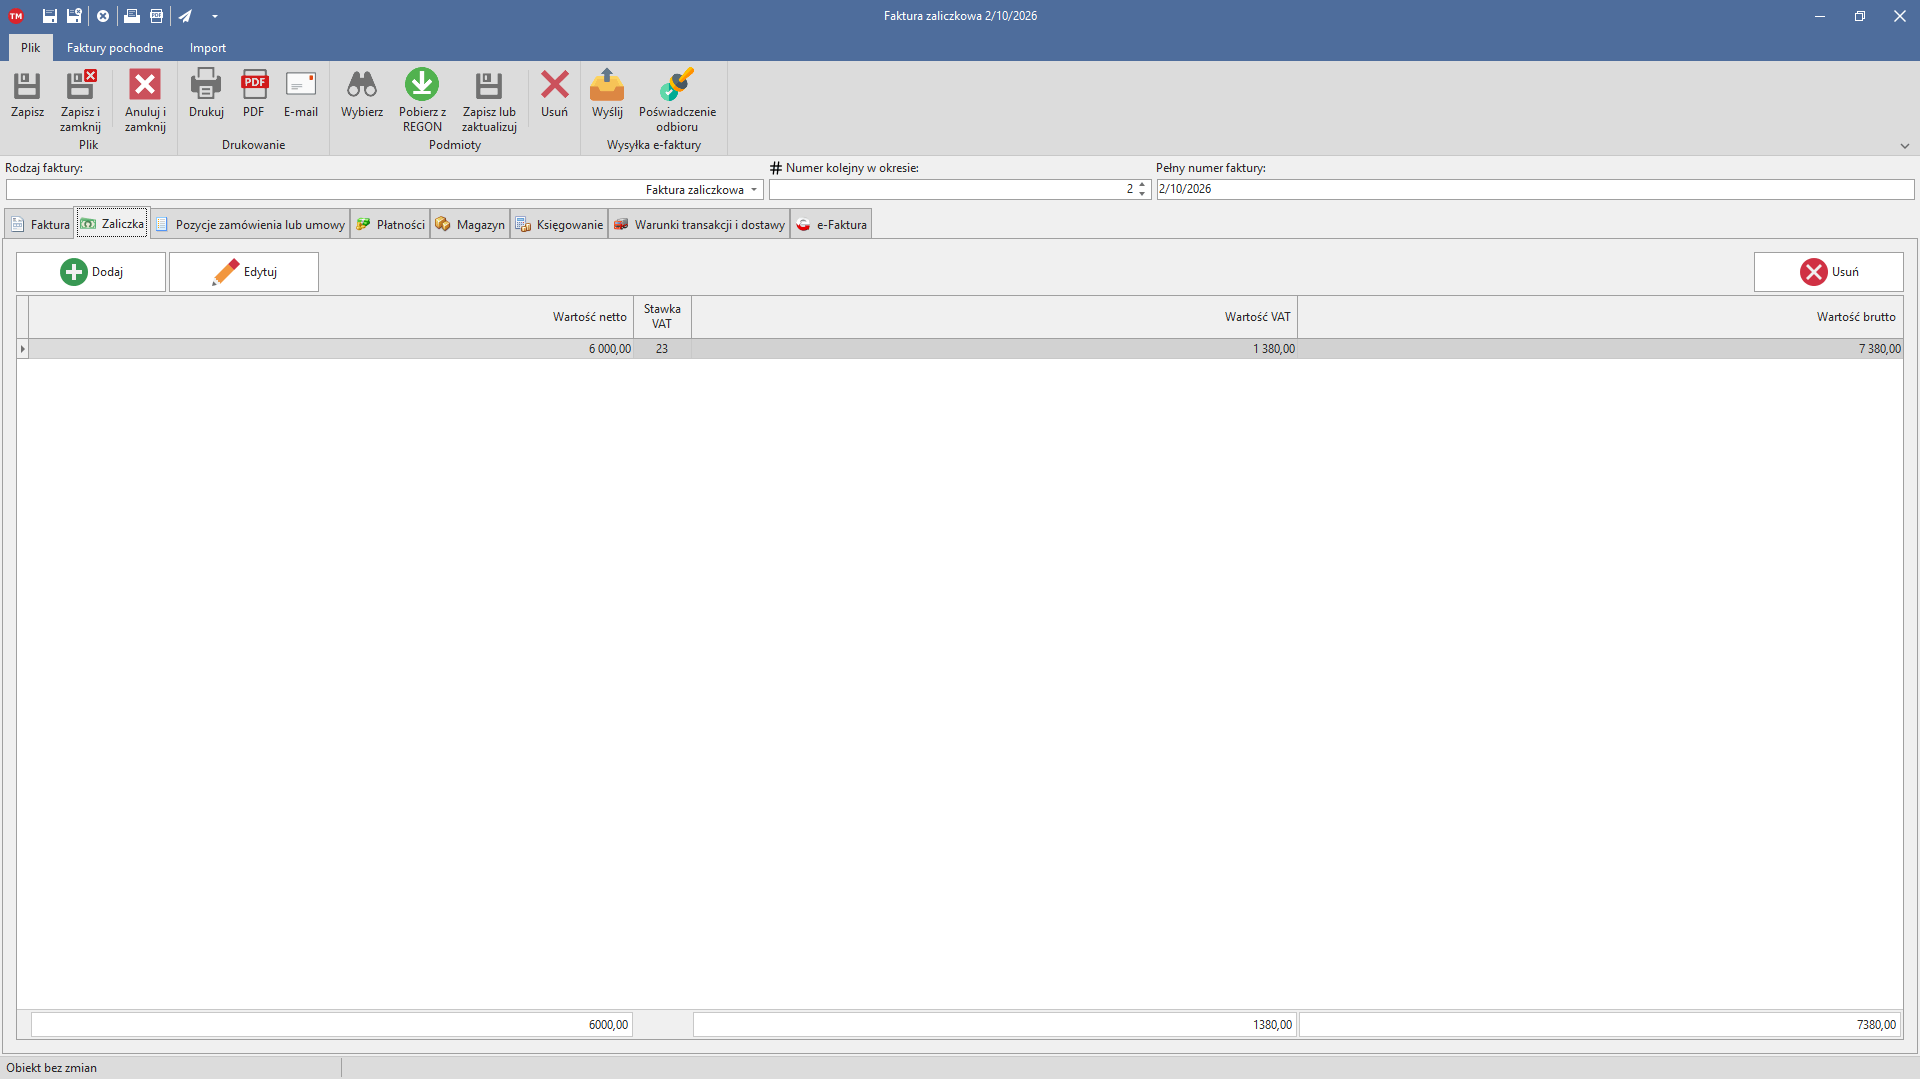
Task: Switch to the e-Faktura tab
Action: coord(831,224)
